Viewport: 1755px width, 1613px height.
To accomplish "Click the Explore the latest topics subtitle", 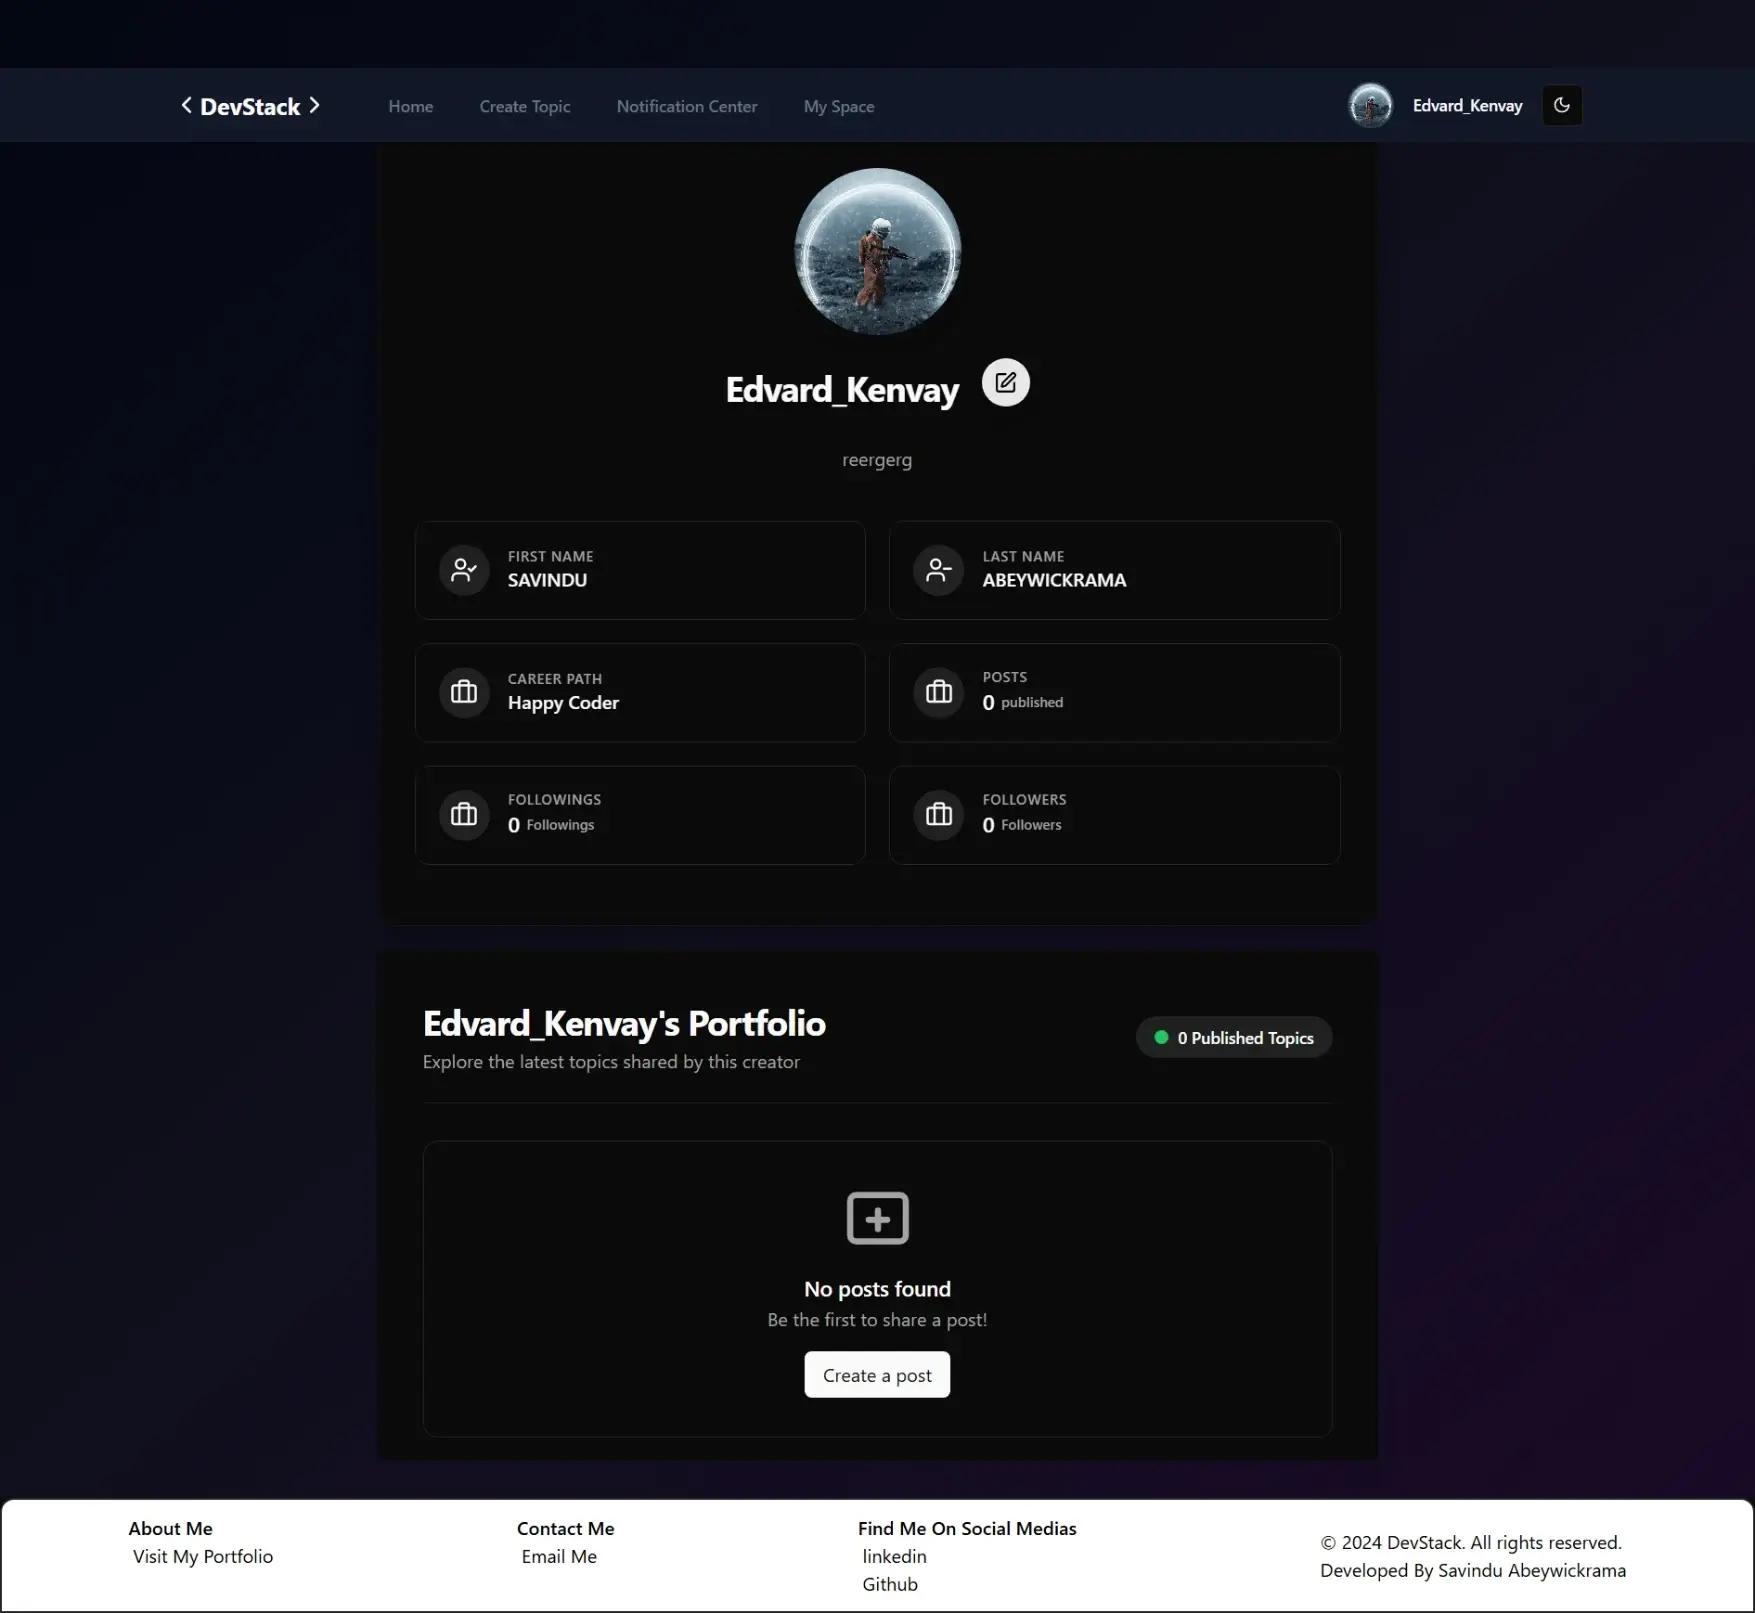I will pos(611,1062).
